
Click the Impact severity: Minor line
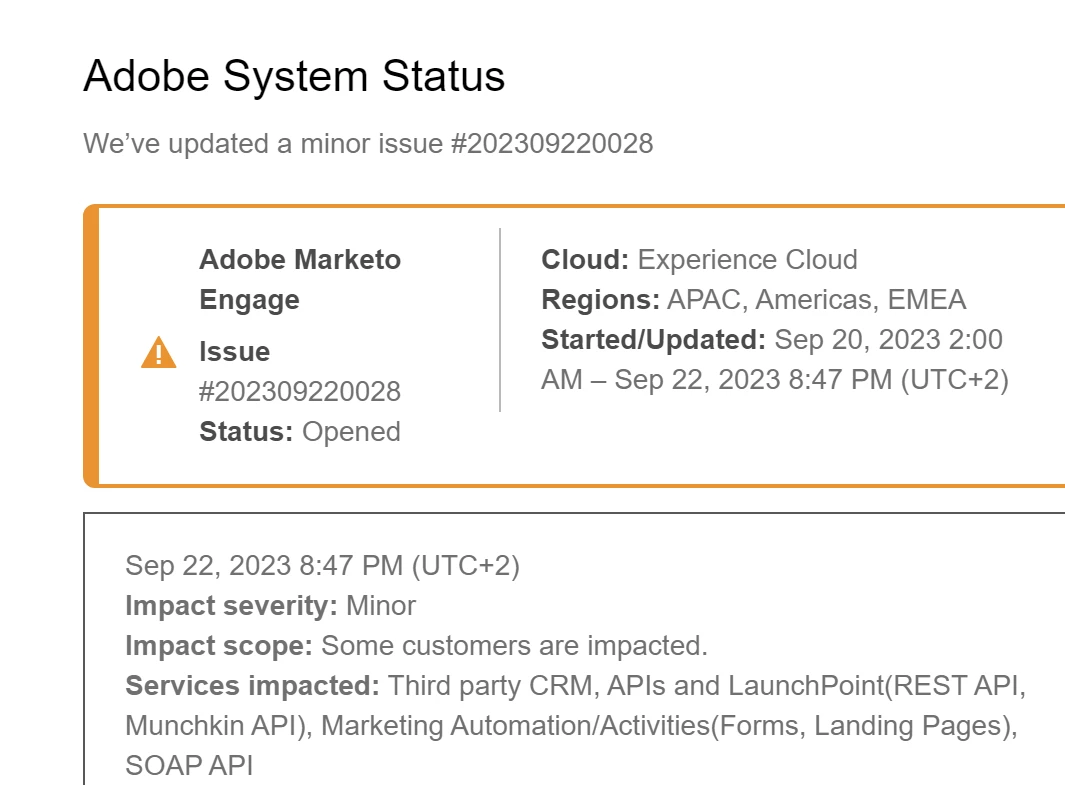click(x=270, y=606)
